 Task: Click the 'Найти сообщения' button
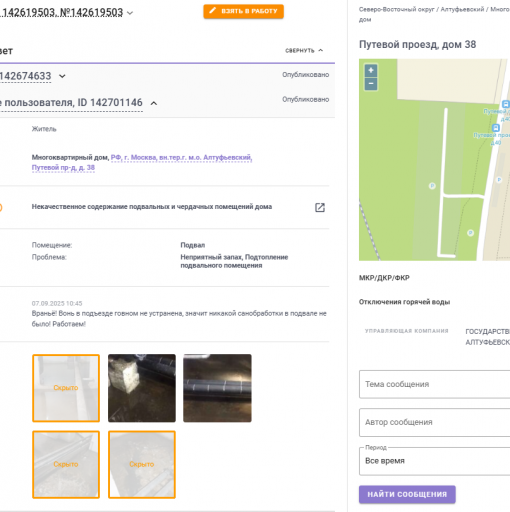pos(407,494)
